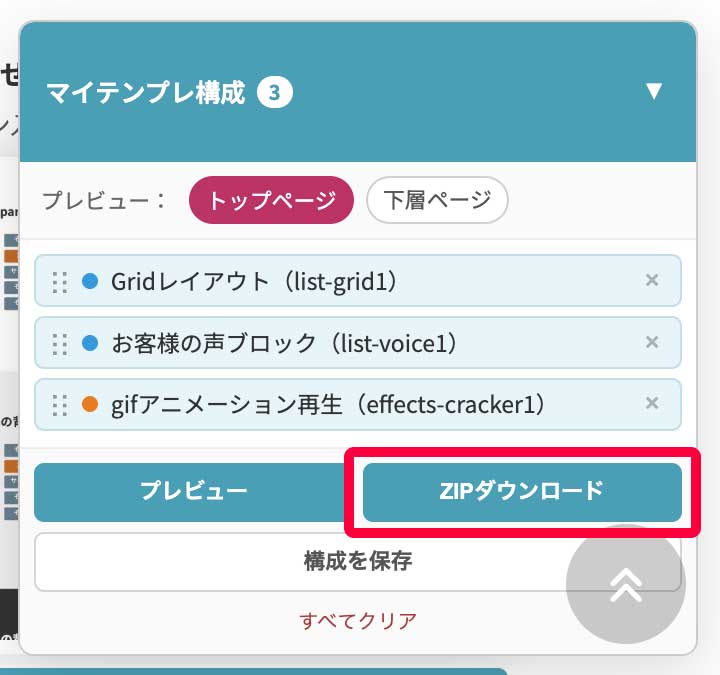Click blue dot on お客様の声ブロック item
Screen dimensions: 720x675
pyautogui.click(x=89, y=343)
